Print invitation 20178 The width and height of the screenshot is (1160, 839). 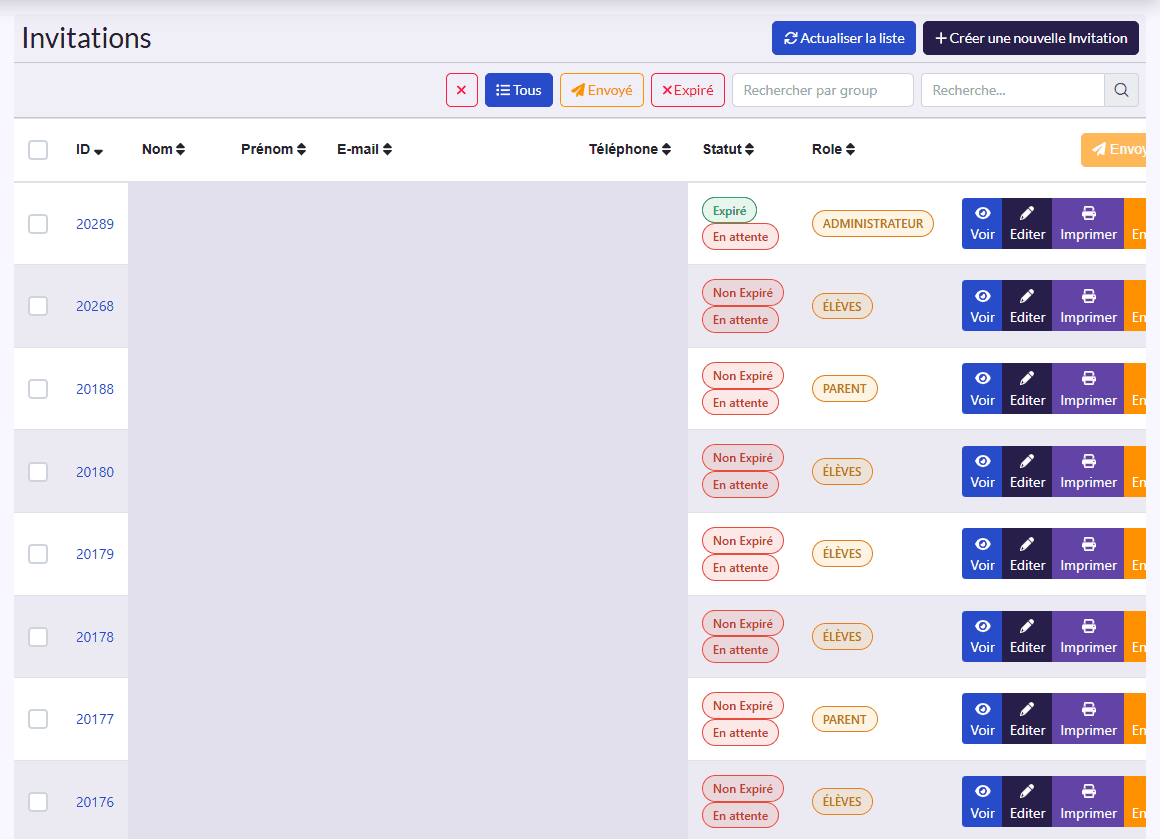(1088, 636)
